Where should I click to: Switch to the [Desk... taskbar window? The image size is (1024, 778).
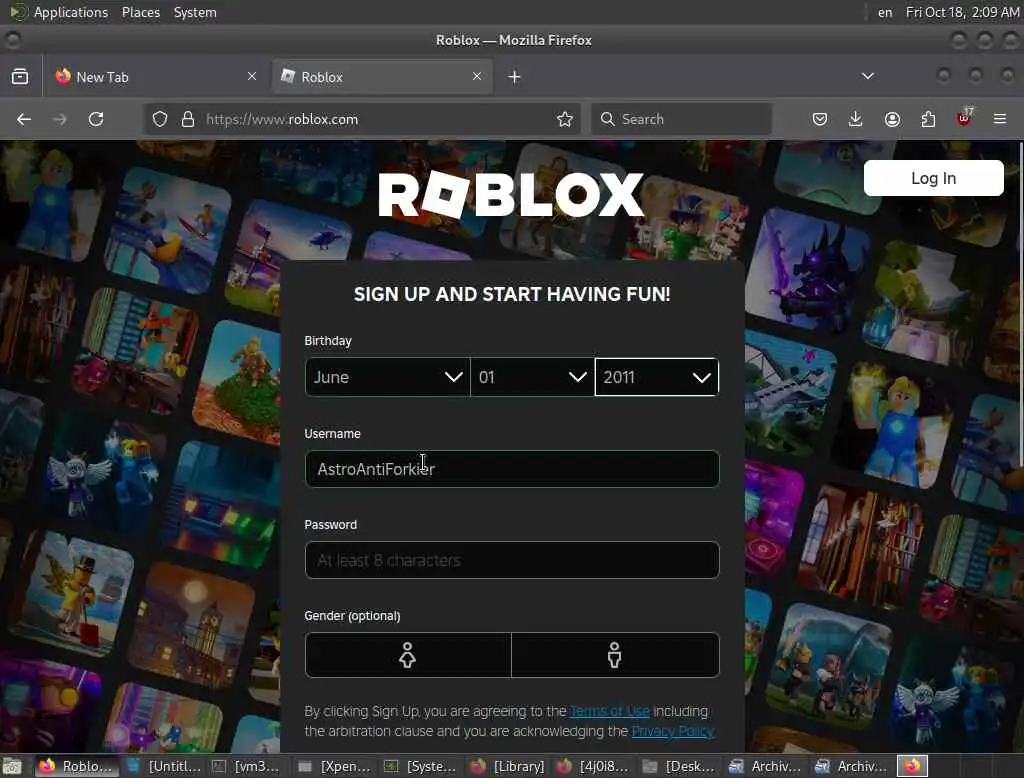click(x=679, y=766)
